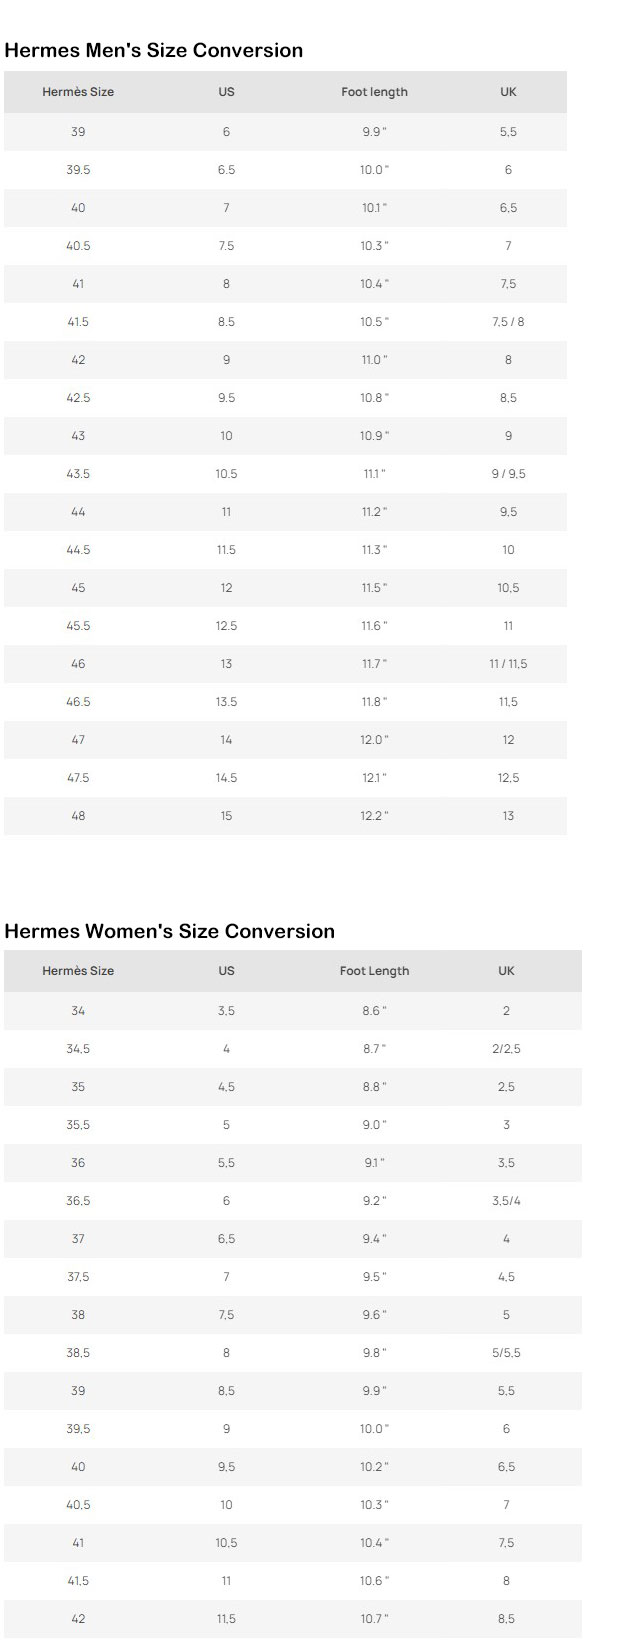
Task: Click the UK '11 / 11,5' cell
Action: pos(508,664)
